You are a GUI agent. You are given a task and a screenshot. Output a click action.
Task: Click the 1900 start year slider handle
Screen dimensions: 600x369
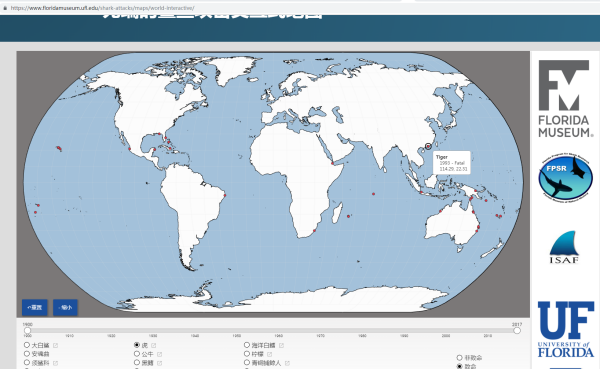tap(28, 330)
